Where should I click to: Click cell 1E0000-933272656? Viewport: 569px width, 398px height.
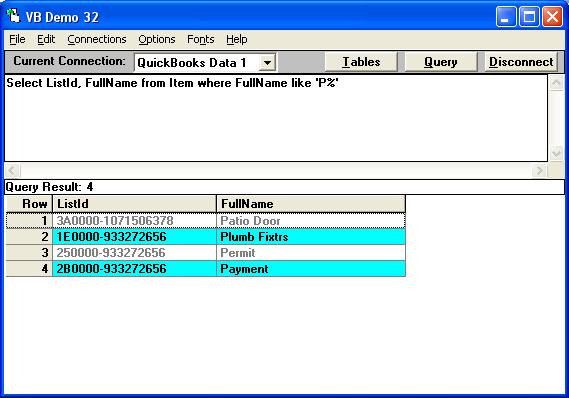[135, 237]
